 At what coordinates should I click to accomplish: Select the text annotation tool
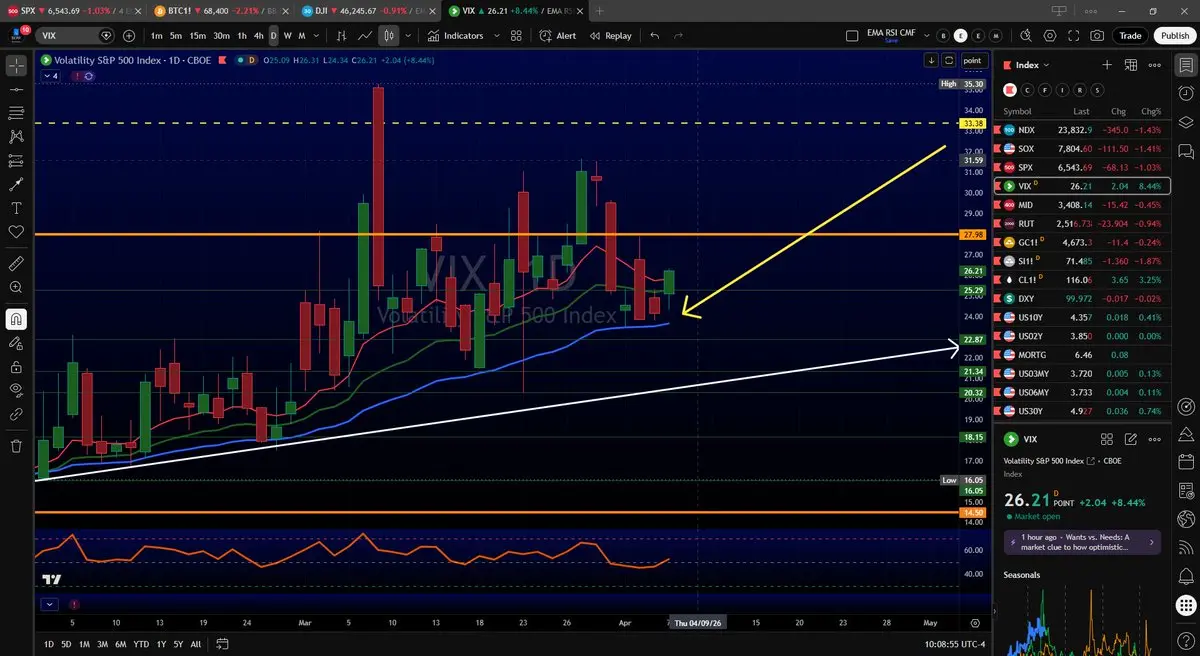tap(16, 208)
